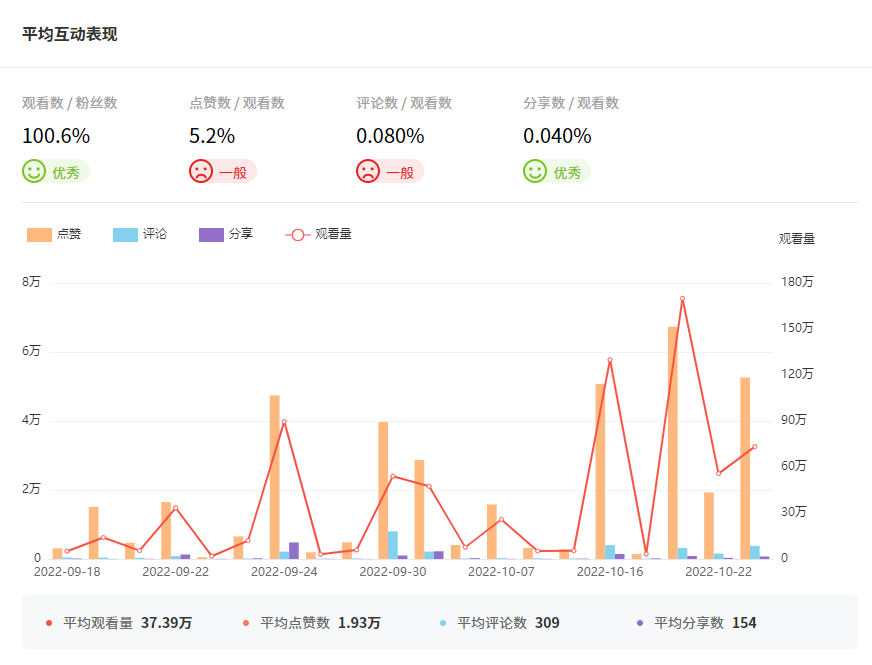
Task: Click the 平均观看量 37.39万 statistic
Action: (x=127, y=623)
